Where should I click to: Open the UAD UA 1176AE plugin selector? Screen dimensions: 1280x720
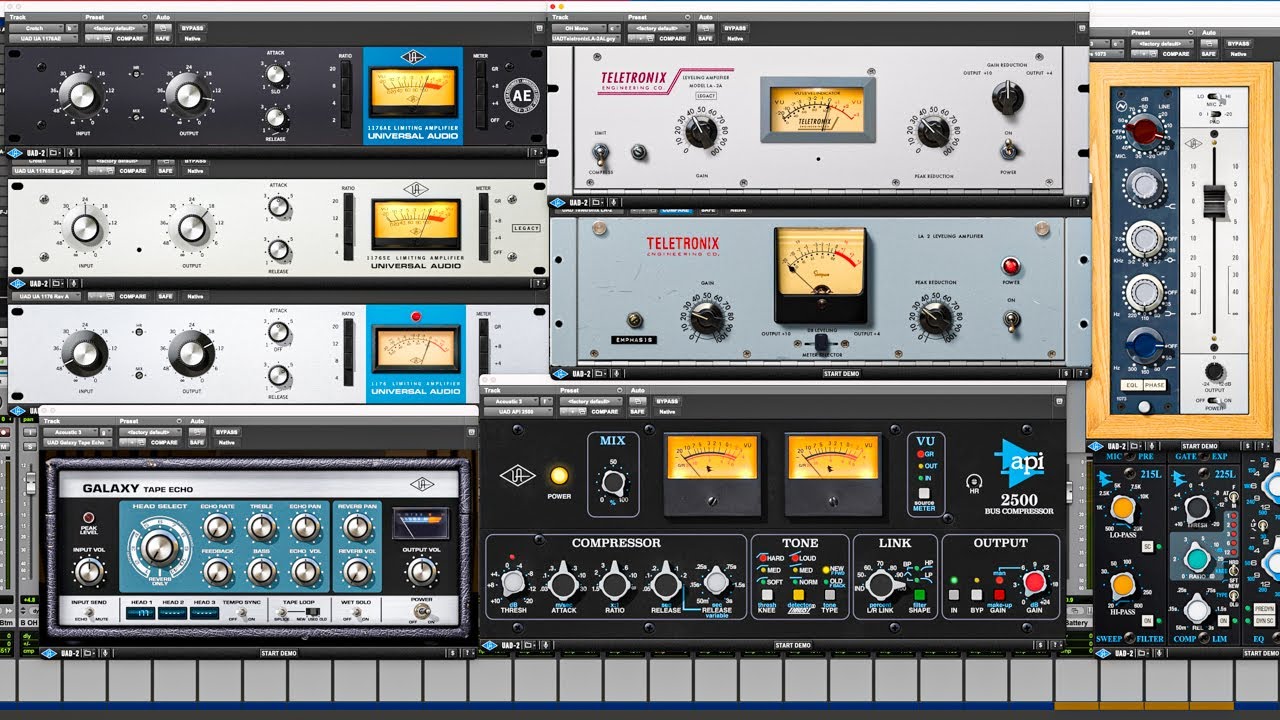(42, 38)
